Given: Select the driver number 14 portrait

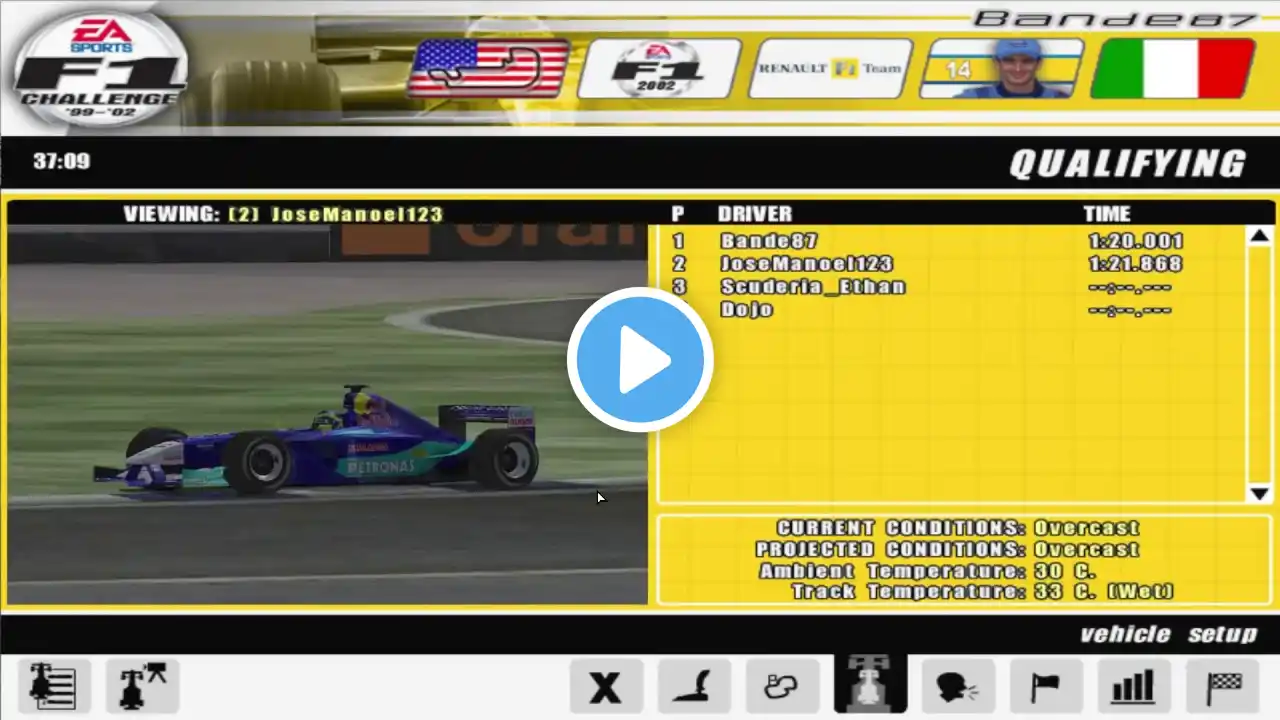Looking at the screenshot, I should click(1002, 68).
